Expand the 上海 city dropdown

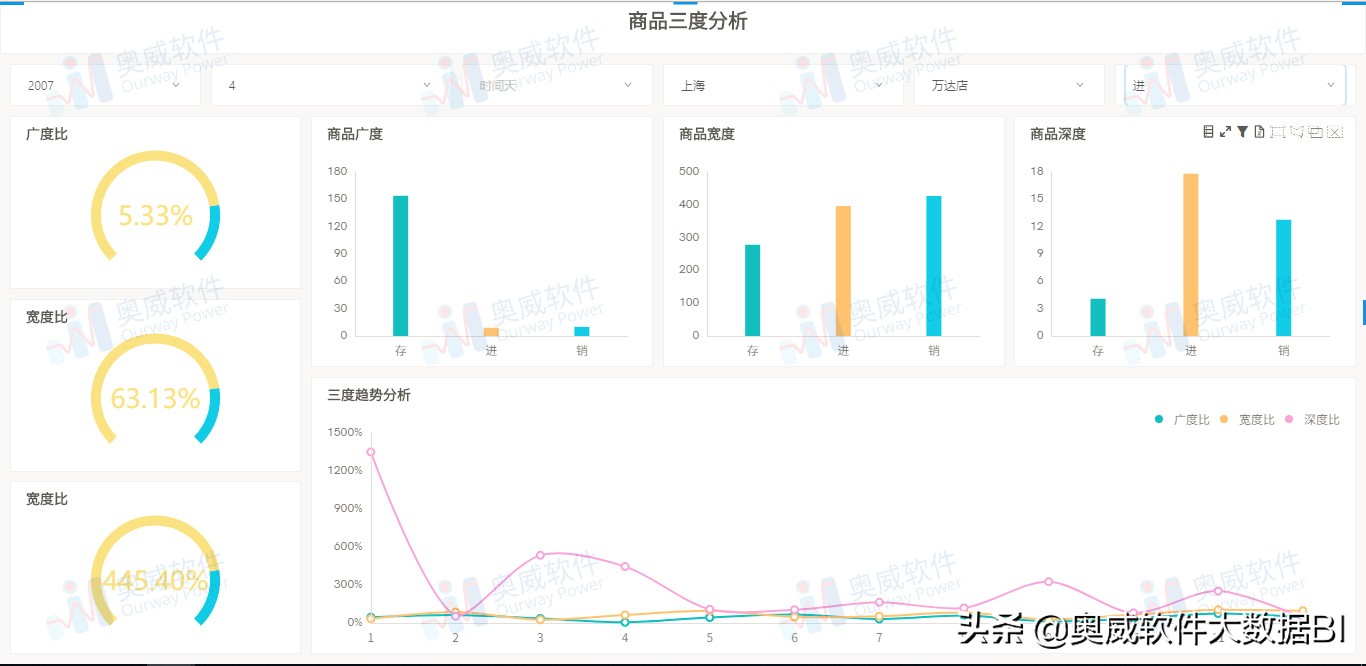point(783,85)
